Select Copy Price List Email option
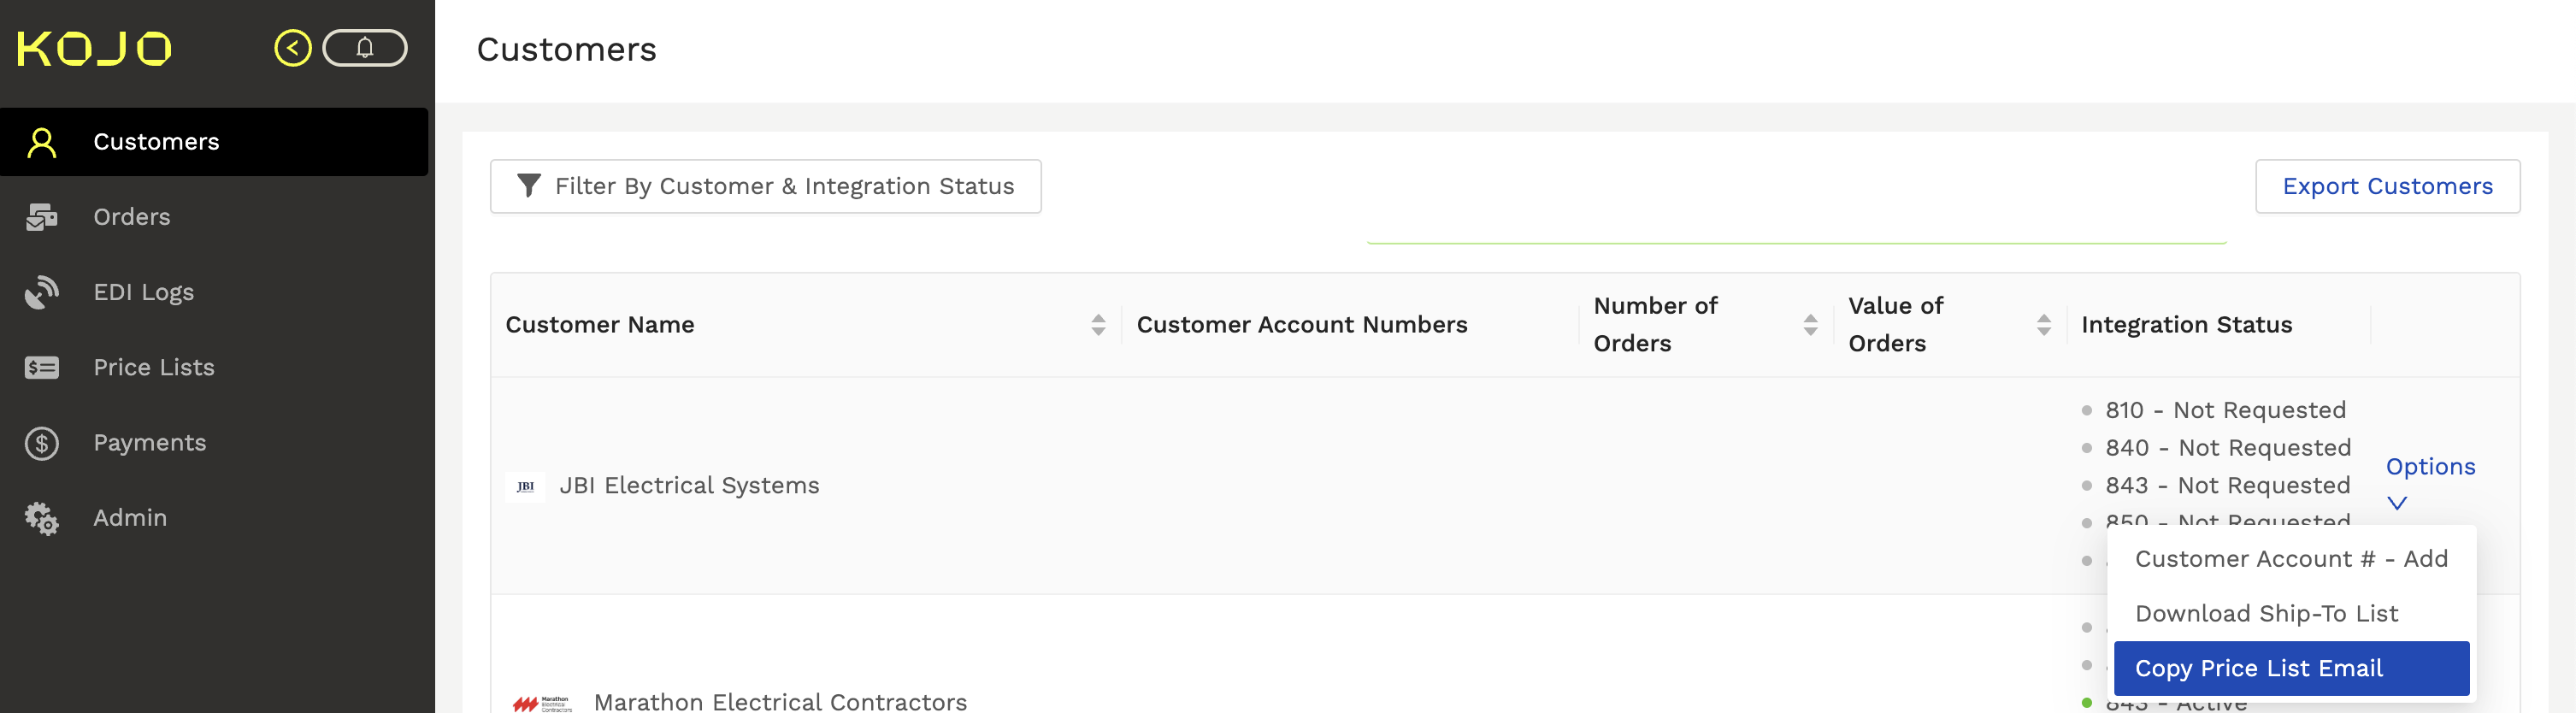The image size is (2576, 713). pos(2291,668)
